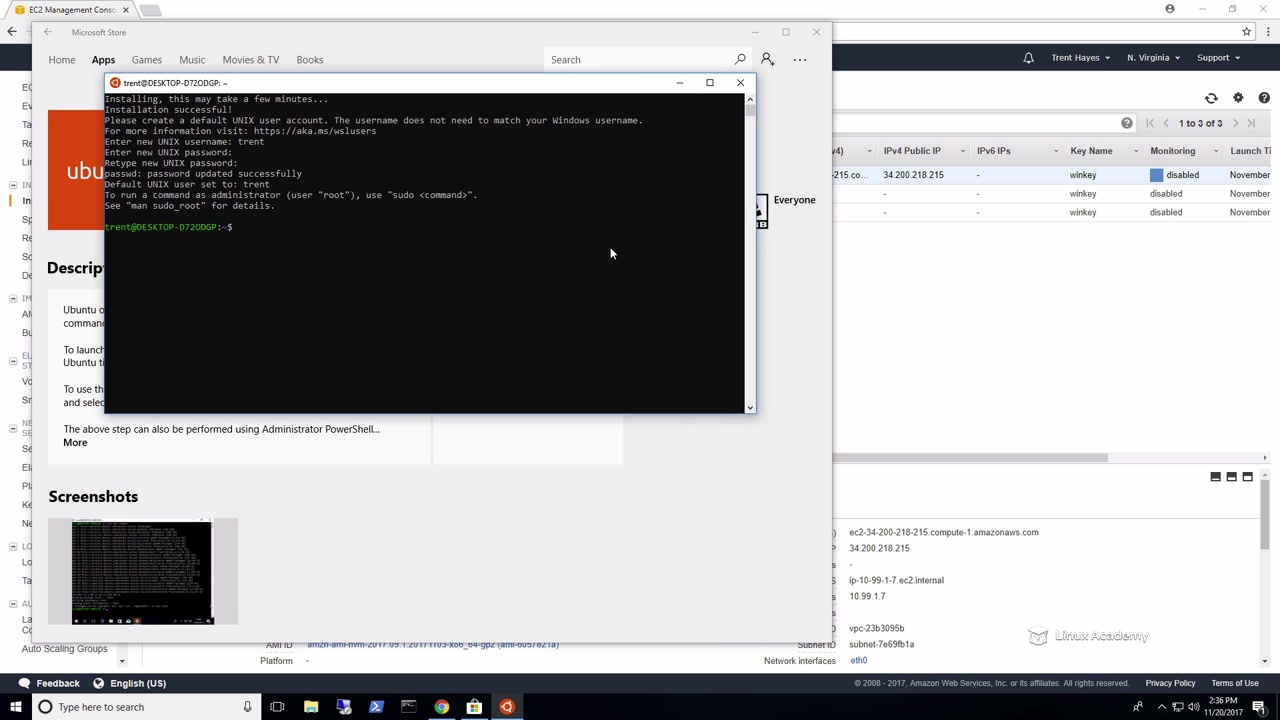This screenshot has height=720, width=1280.
Task: Select the instance row with IP 34.200.218.215
Action: coord(1050,175)
